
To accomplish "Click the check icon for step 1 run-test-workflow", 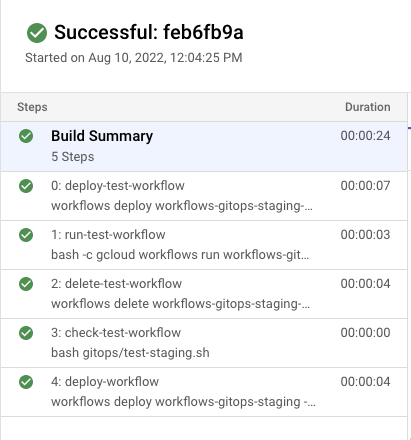I will click(x=26, y=235).
